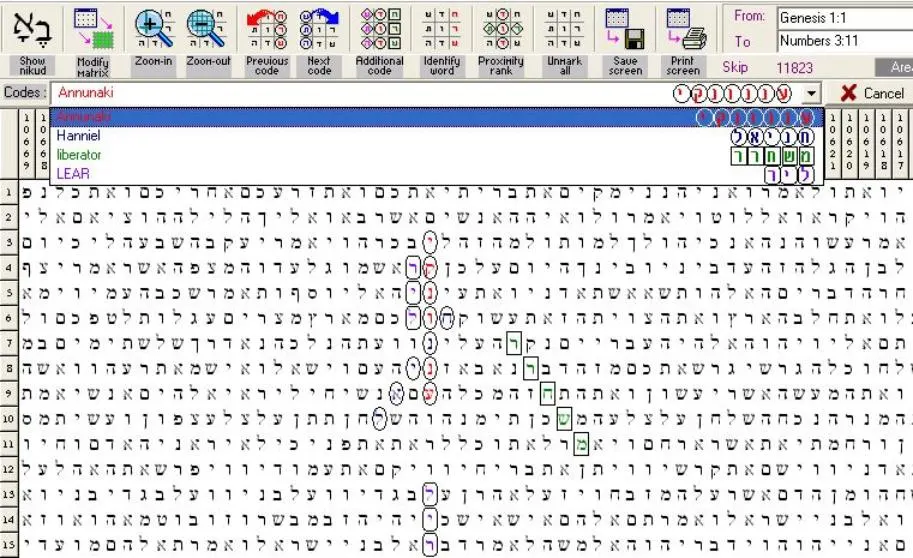Zoom out with the magnifier icon
Image resolution: width=913 pixels, height=558 pixels.
tap(207, 29)
